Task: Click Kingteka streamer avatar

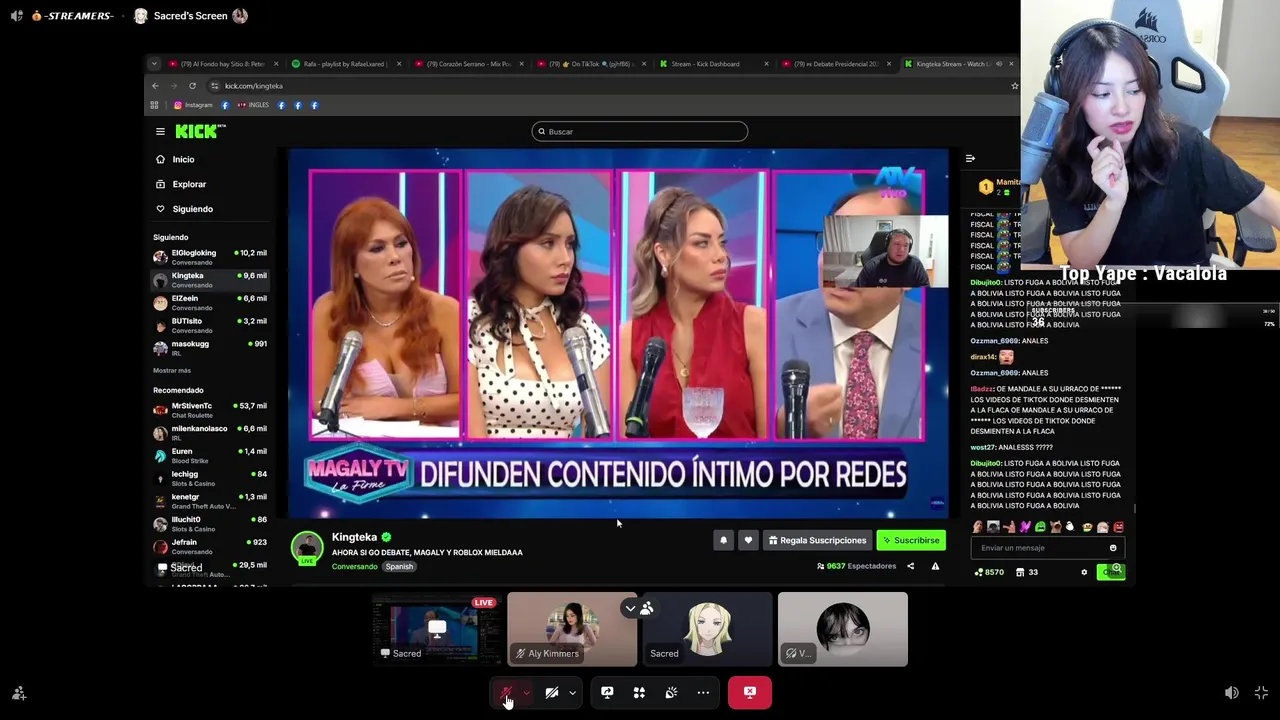Action: pos(307,547)
